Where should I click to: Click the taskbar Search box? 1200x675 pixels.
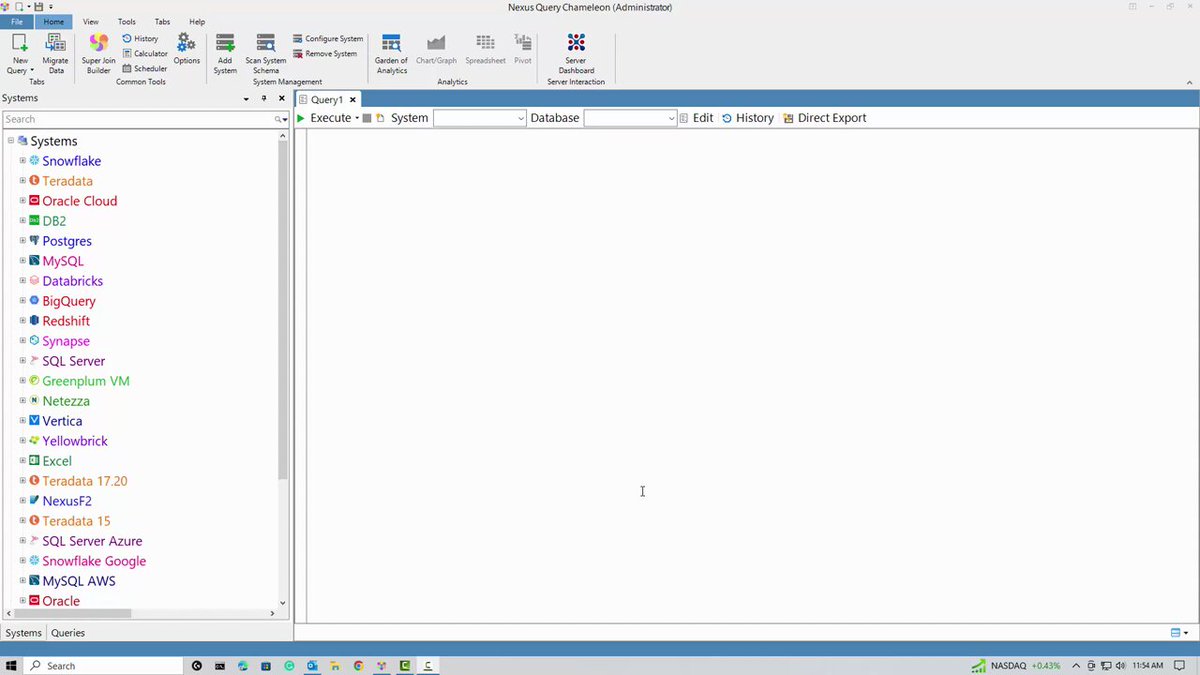pos(105,665)
